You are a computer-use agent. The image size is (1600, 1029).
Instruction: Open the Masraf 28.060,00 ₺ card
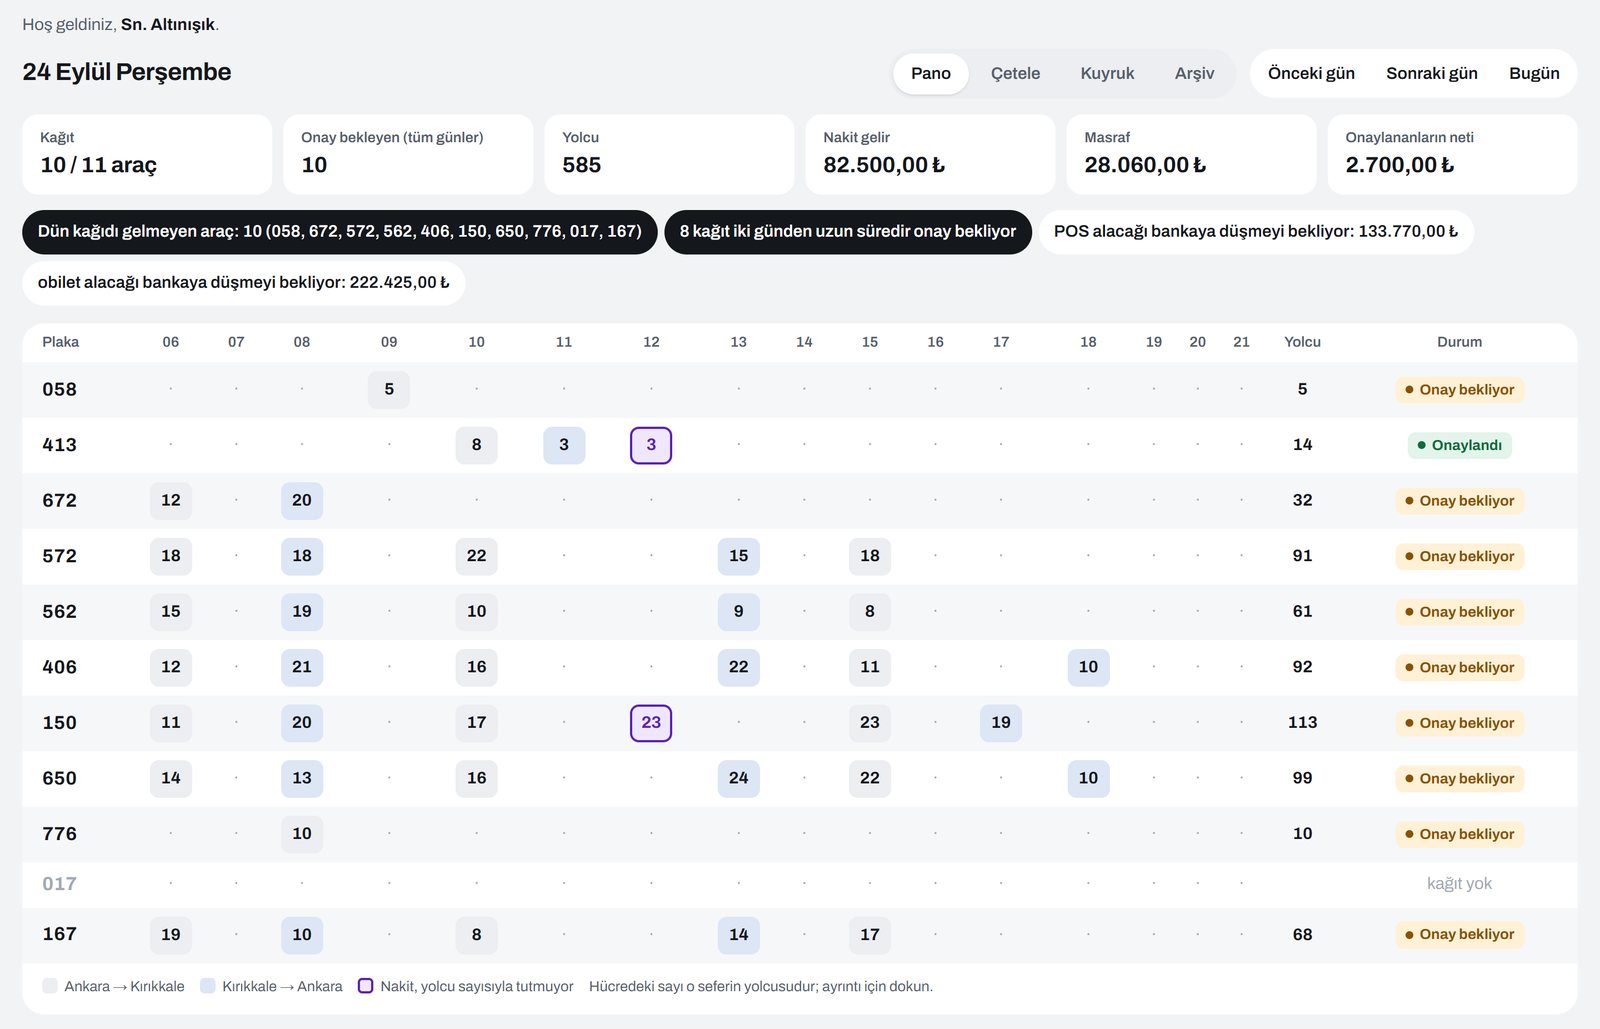(x=1191, y=154)
